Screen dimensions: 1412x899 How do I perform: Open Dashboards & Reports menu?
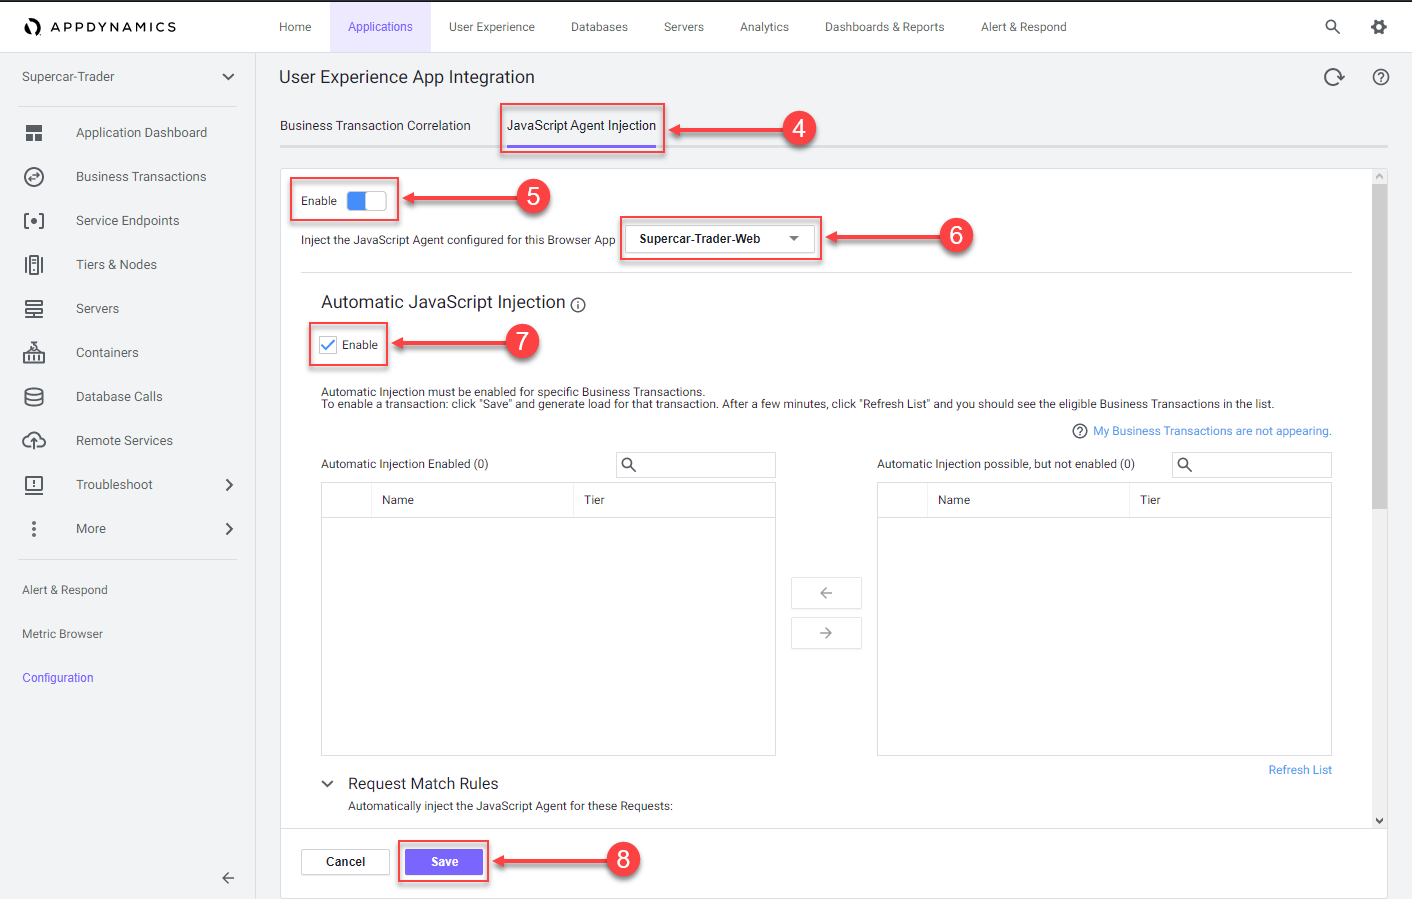pyautogui.click(x=885, y=27)
